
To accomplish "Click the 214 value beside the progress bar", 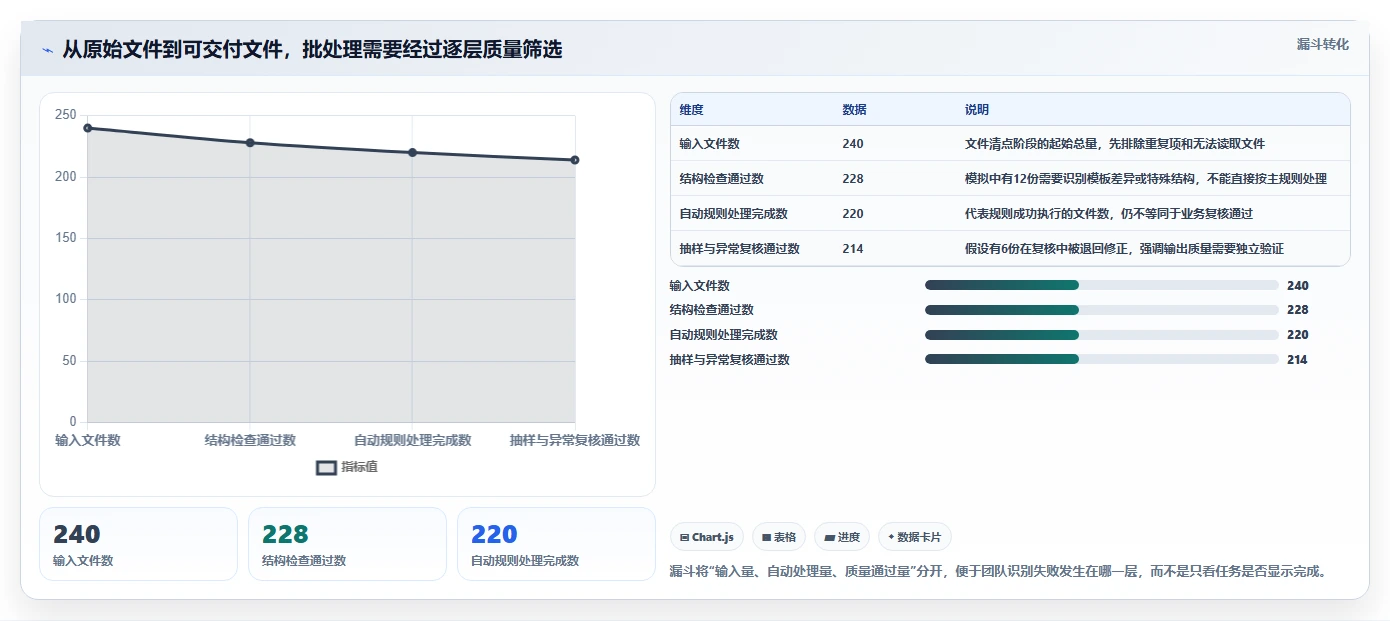I will [1297, 360].
